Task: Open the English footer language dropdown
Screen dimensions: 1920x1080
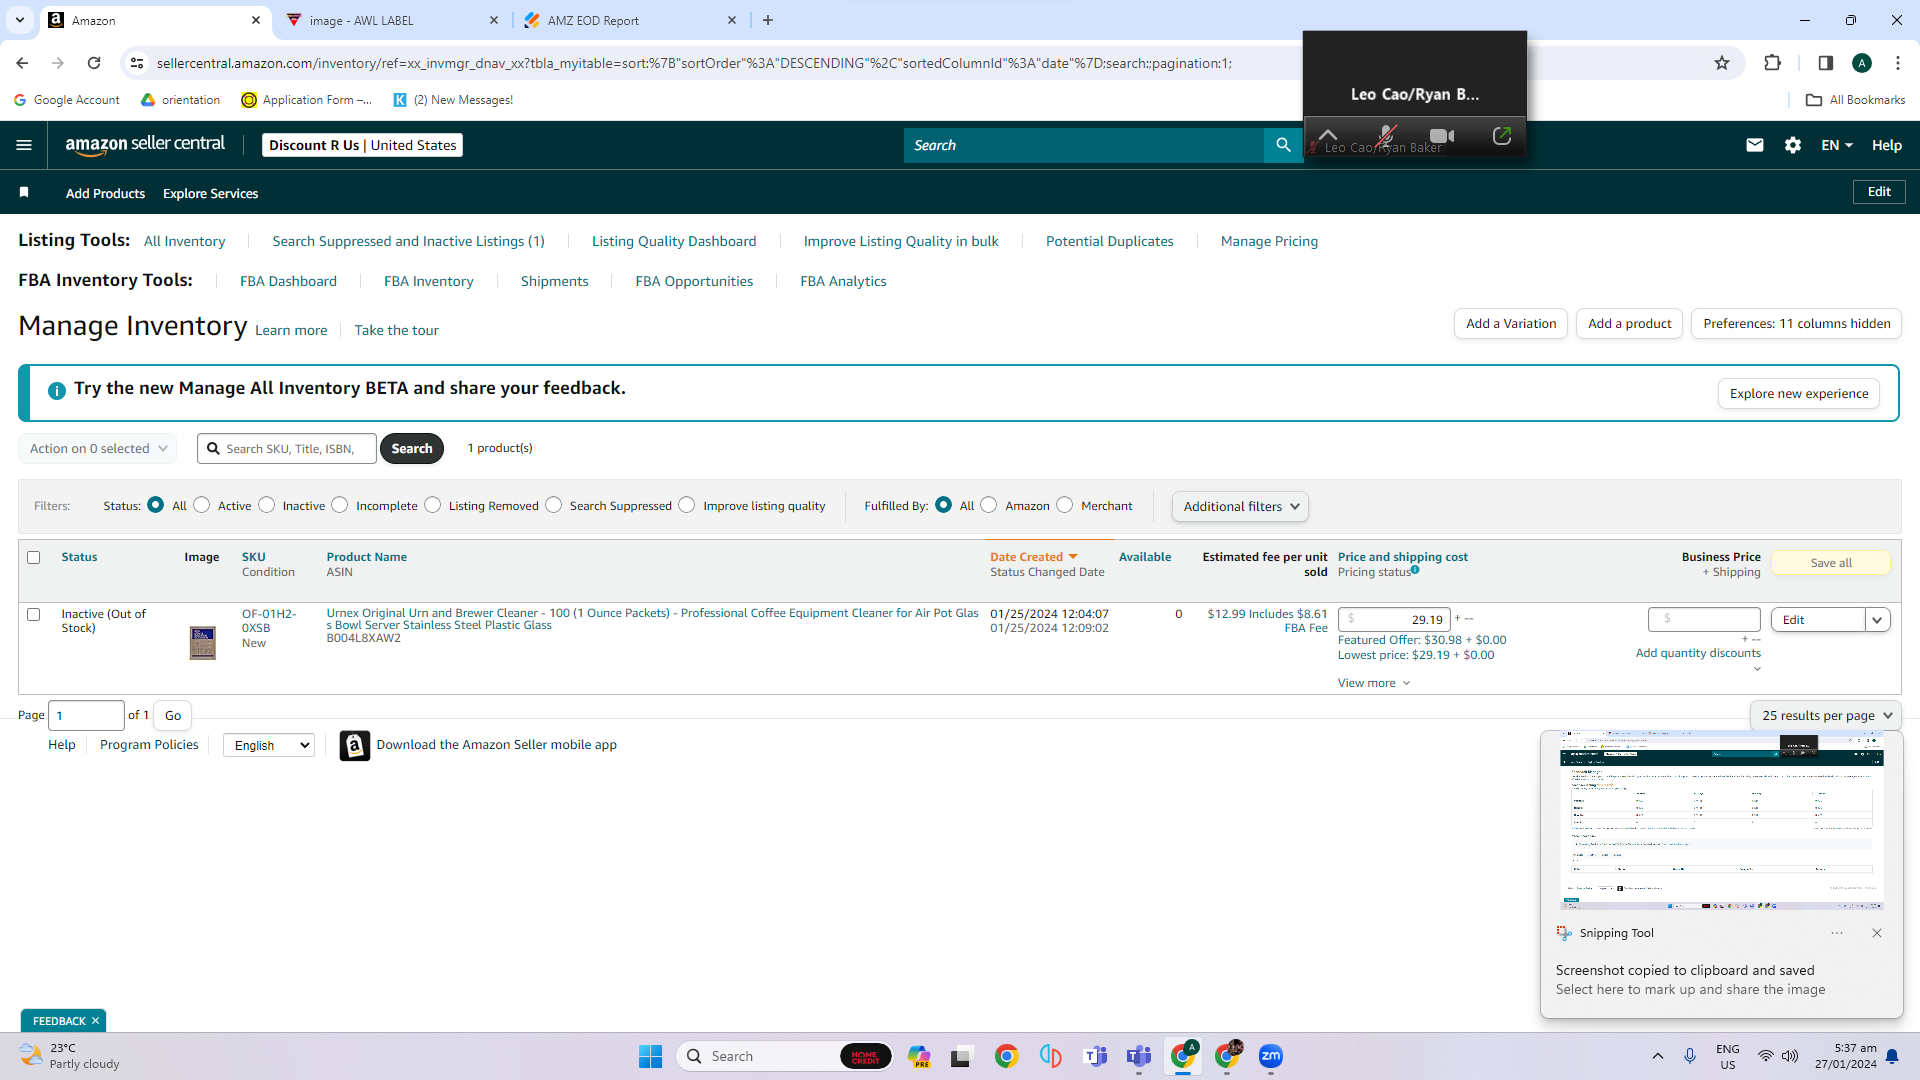Action: click(269, 746)
